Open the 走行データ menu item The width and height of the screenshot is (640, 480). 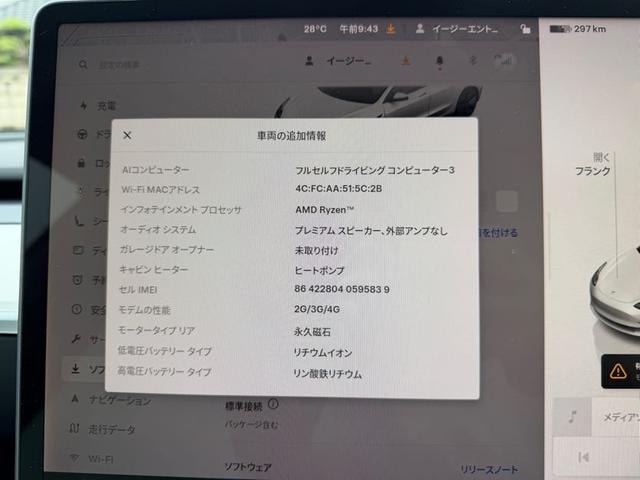[102, 429]
